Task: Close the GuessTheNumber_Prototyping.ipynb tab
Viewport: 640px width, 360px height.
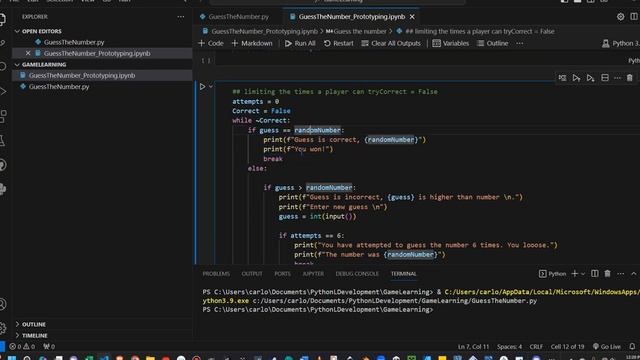Action: pyautogui.click(x=412, y=17)
